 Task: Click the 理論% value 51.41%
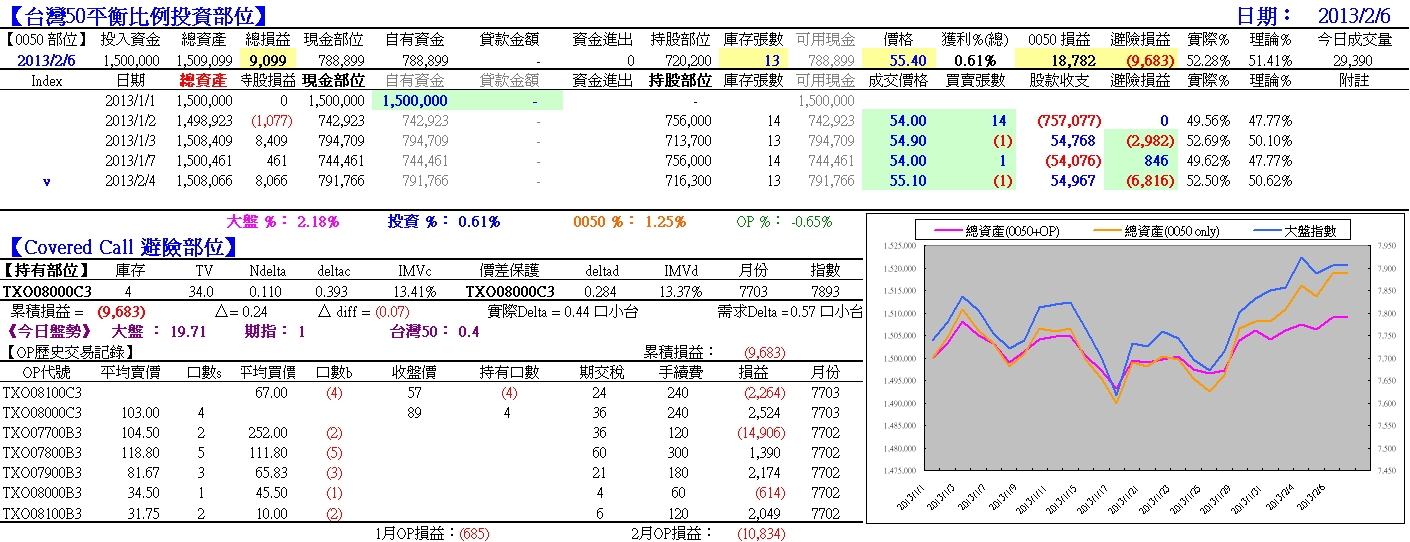[x=1270, y=60]
